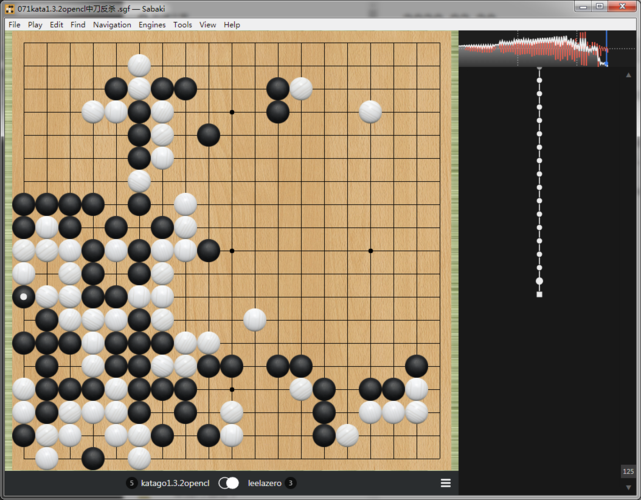Open the Engines menu

pyautogui.click(x=152, y=25)
